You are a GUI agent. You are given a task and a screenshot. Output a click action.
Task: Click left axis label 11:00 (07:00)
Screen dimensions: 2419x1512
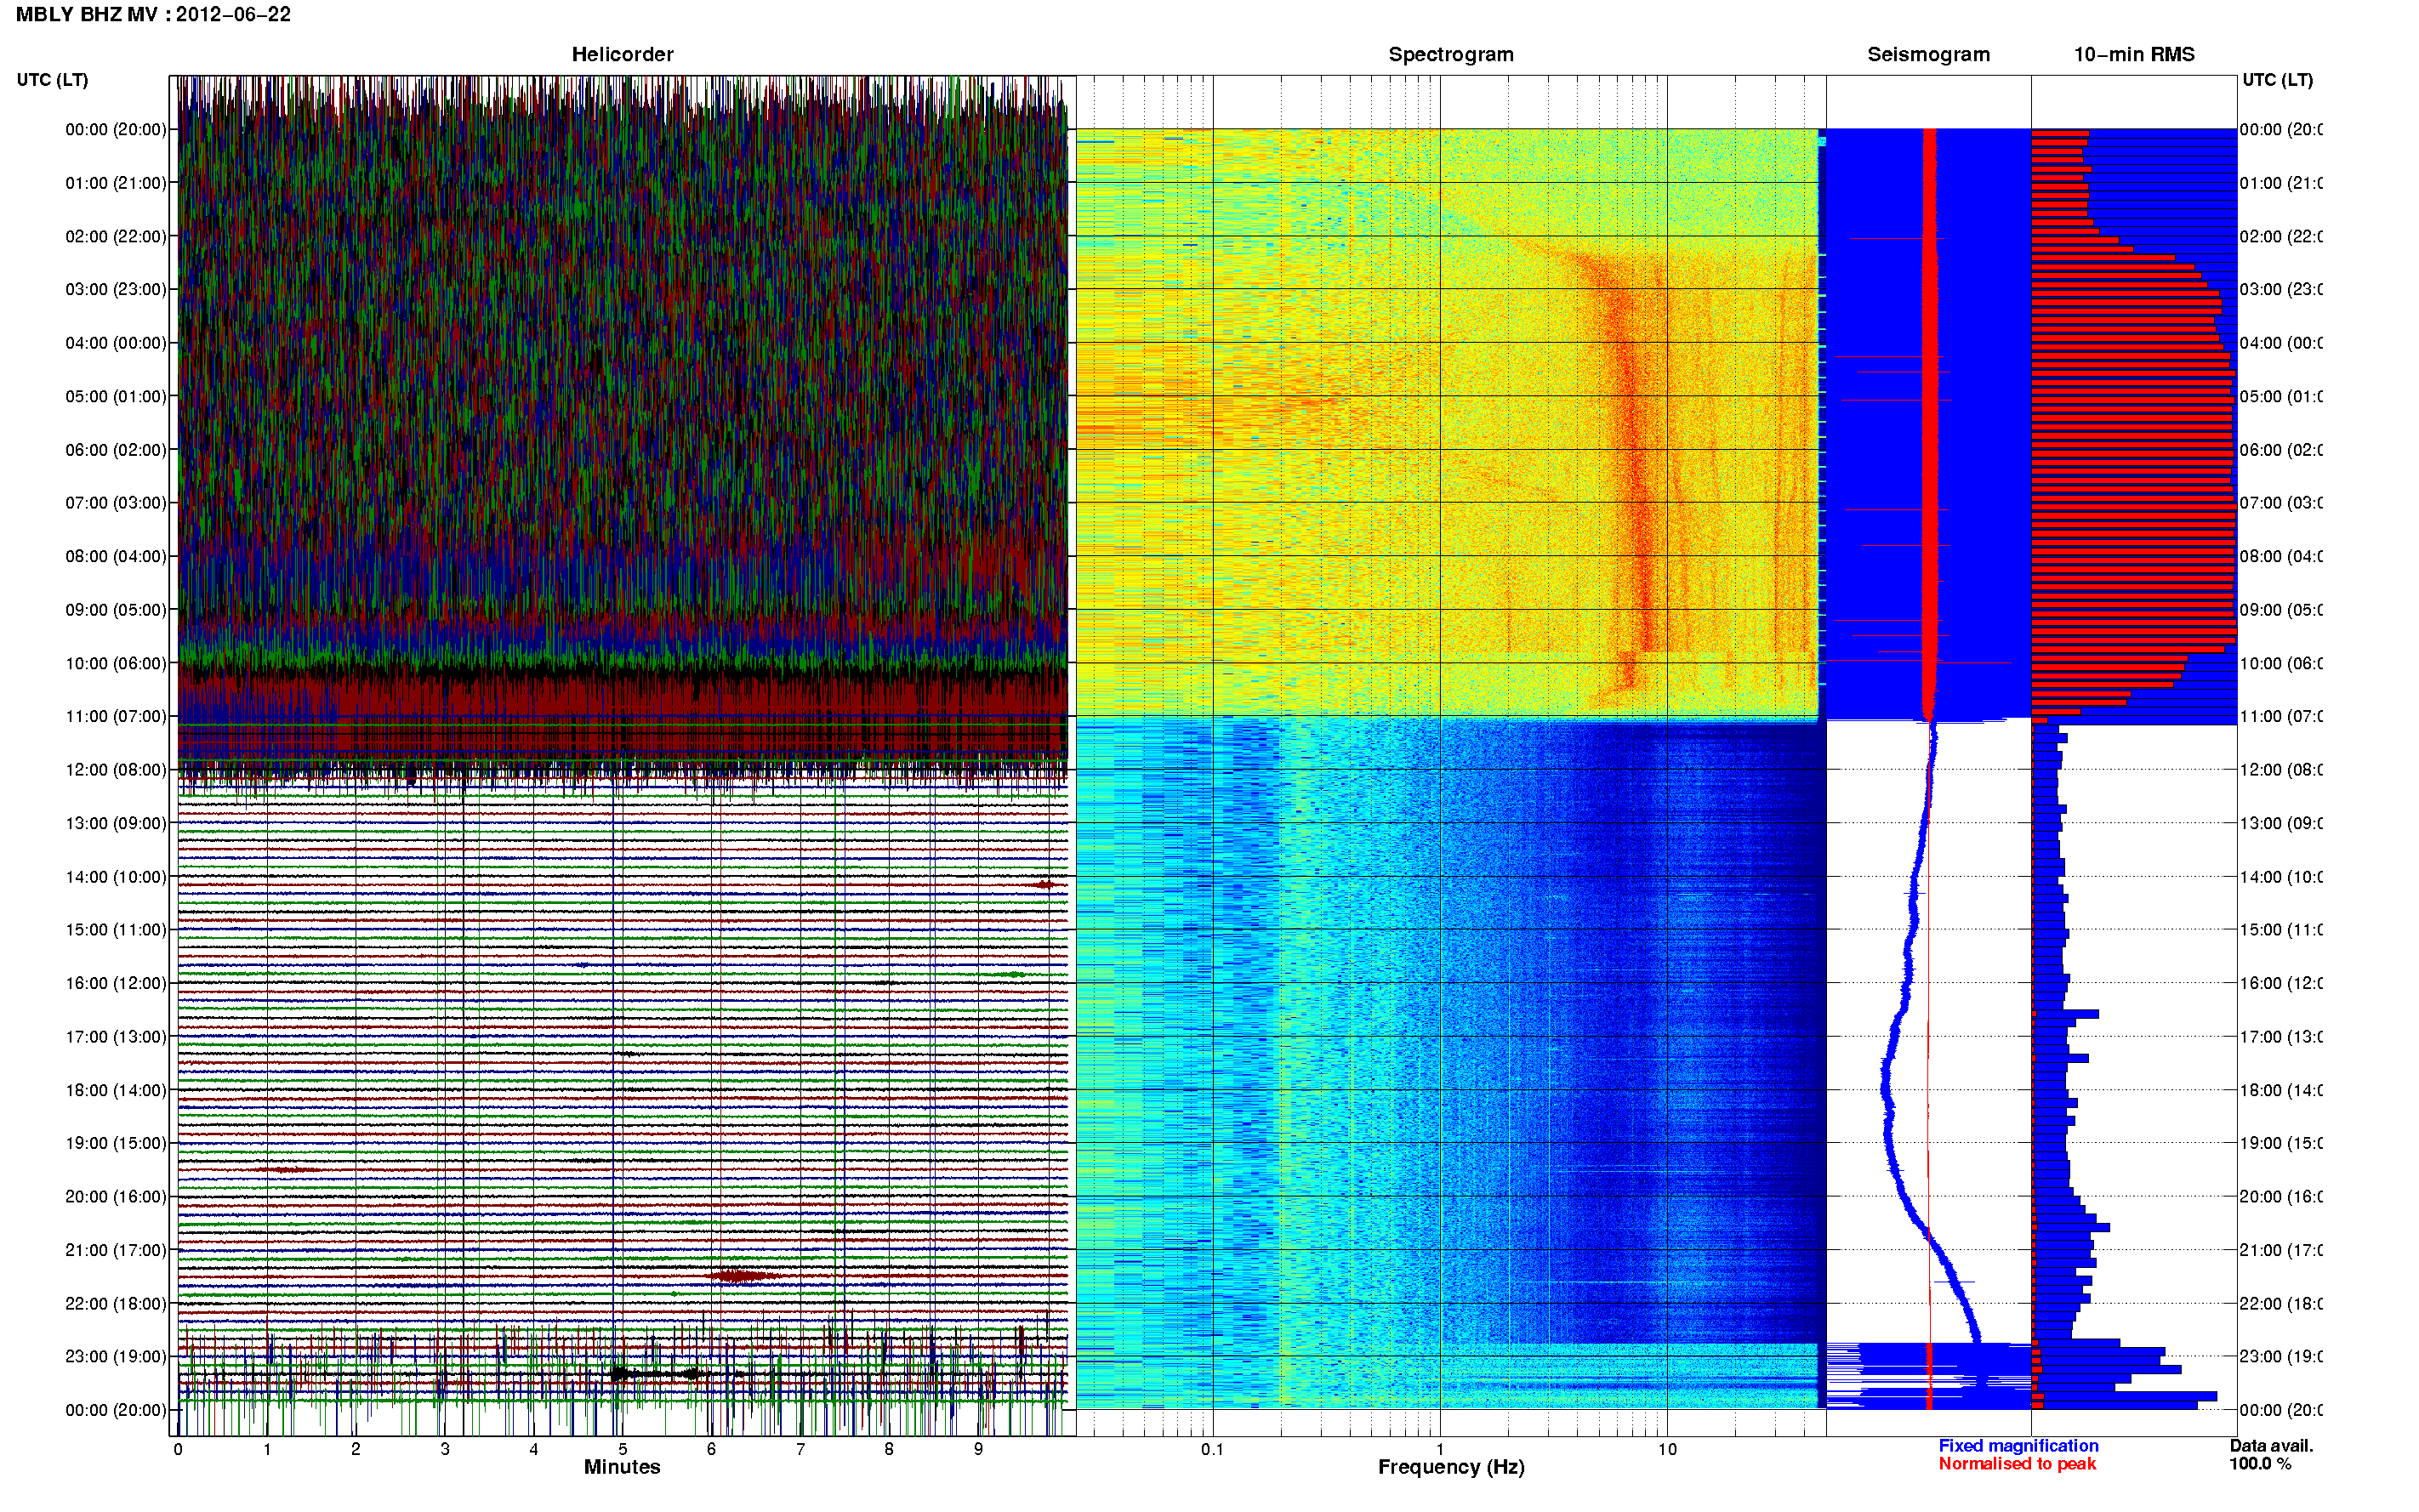tap(116, 716)
